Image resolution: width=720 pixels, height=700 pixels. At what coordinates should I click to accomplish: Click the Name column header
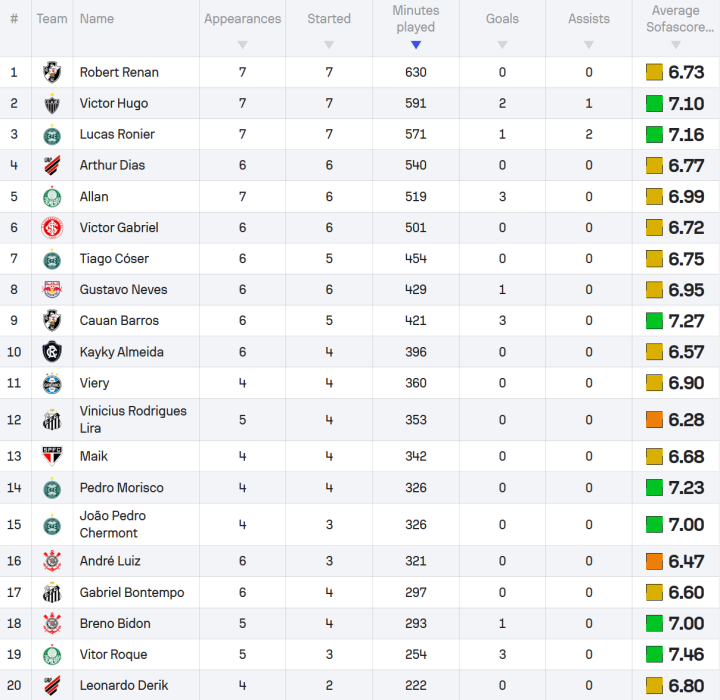coord(97,19)
